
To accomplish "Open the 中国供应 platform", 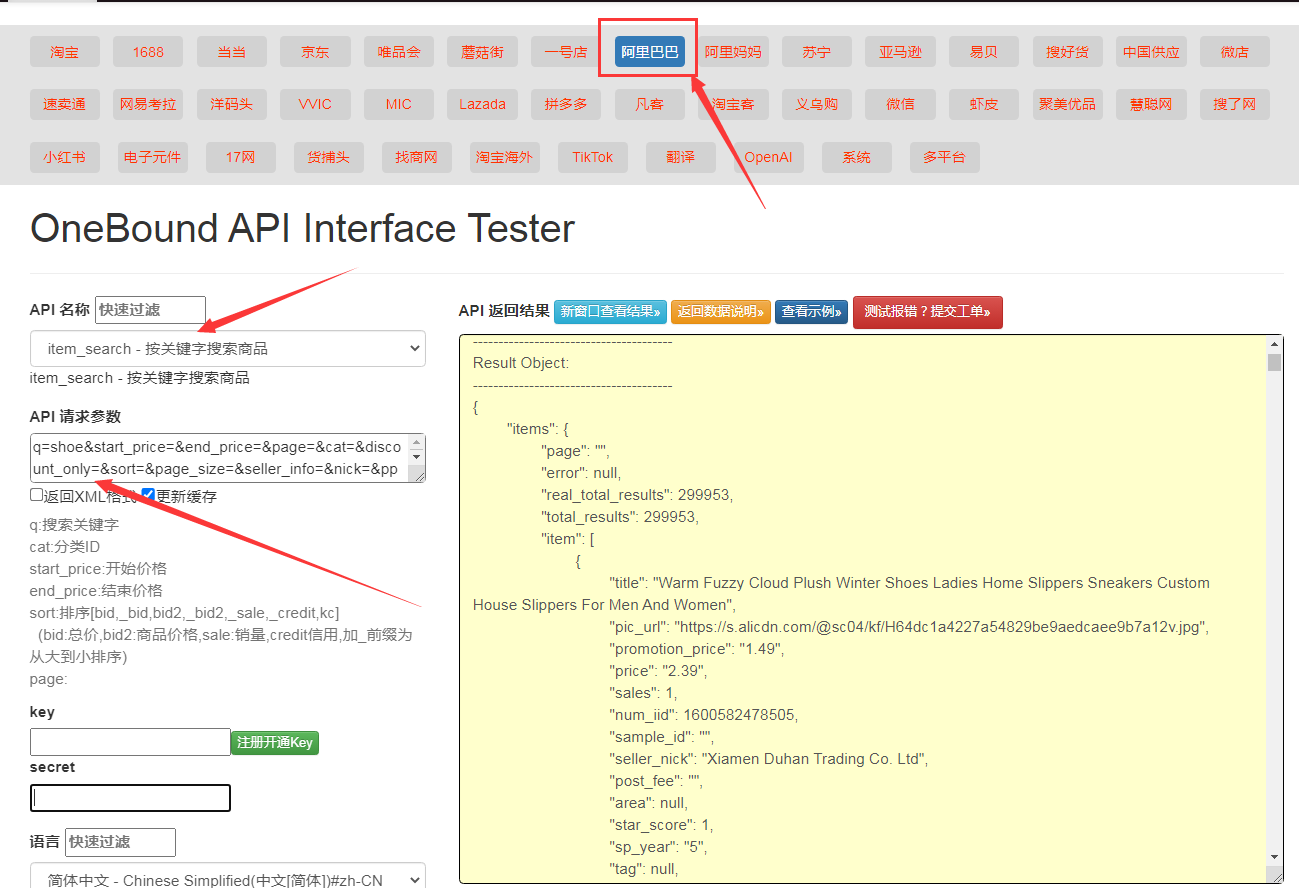I will pos(1151,52).
